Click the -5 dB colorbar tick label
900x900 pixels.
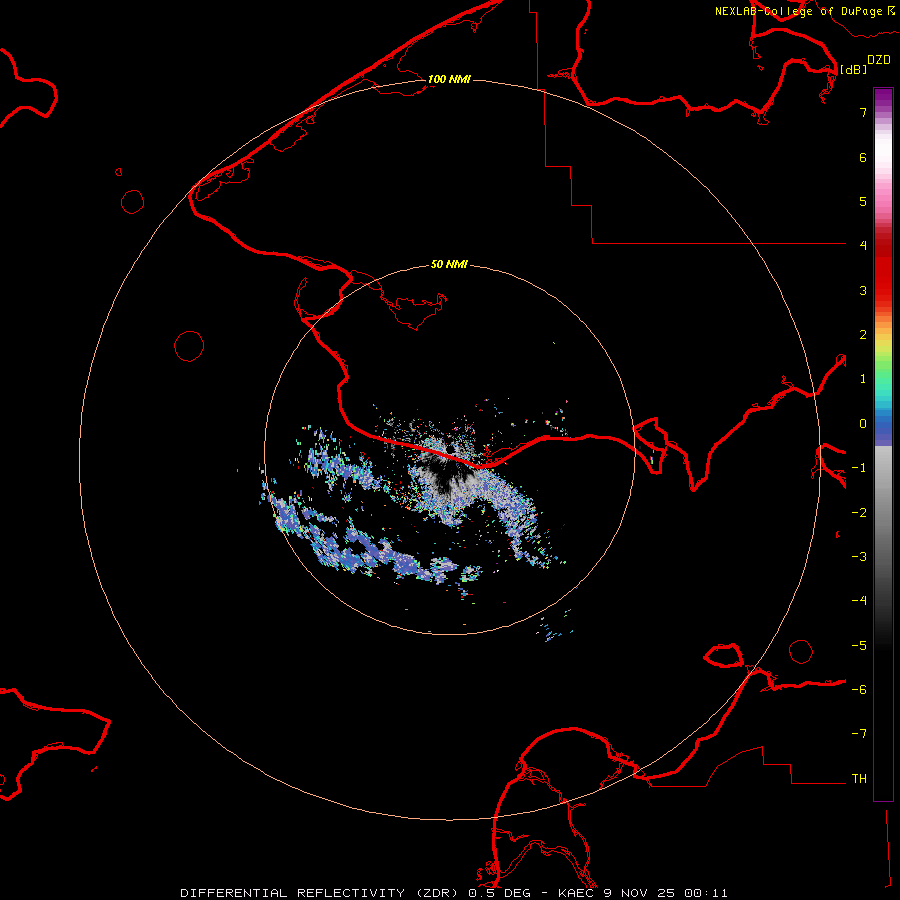tap(859, 646)
